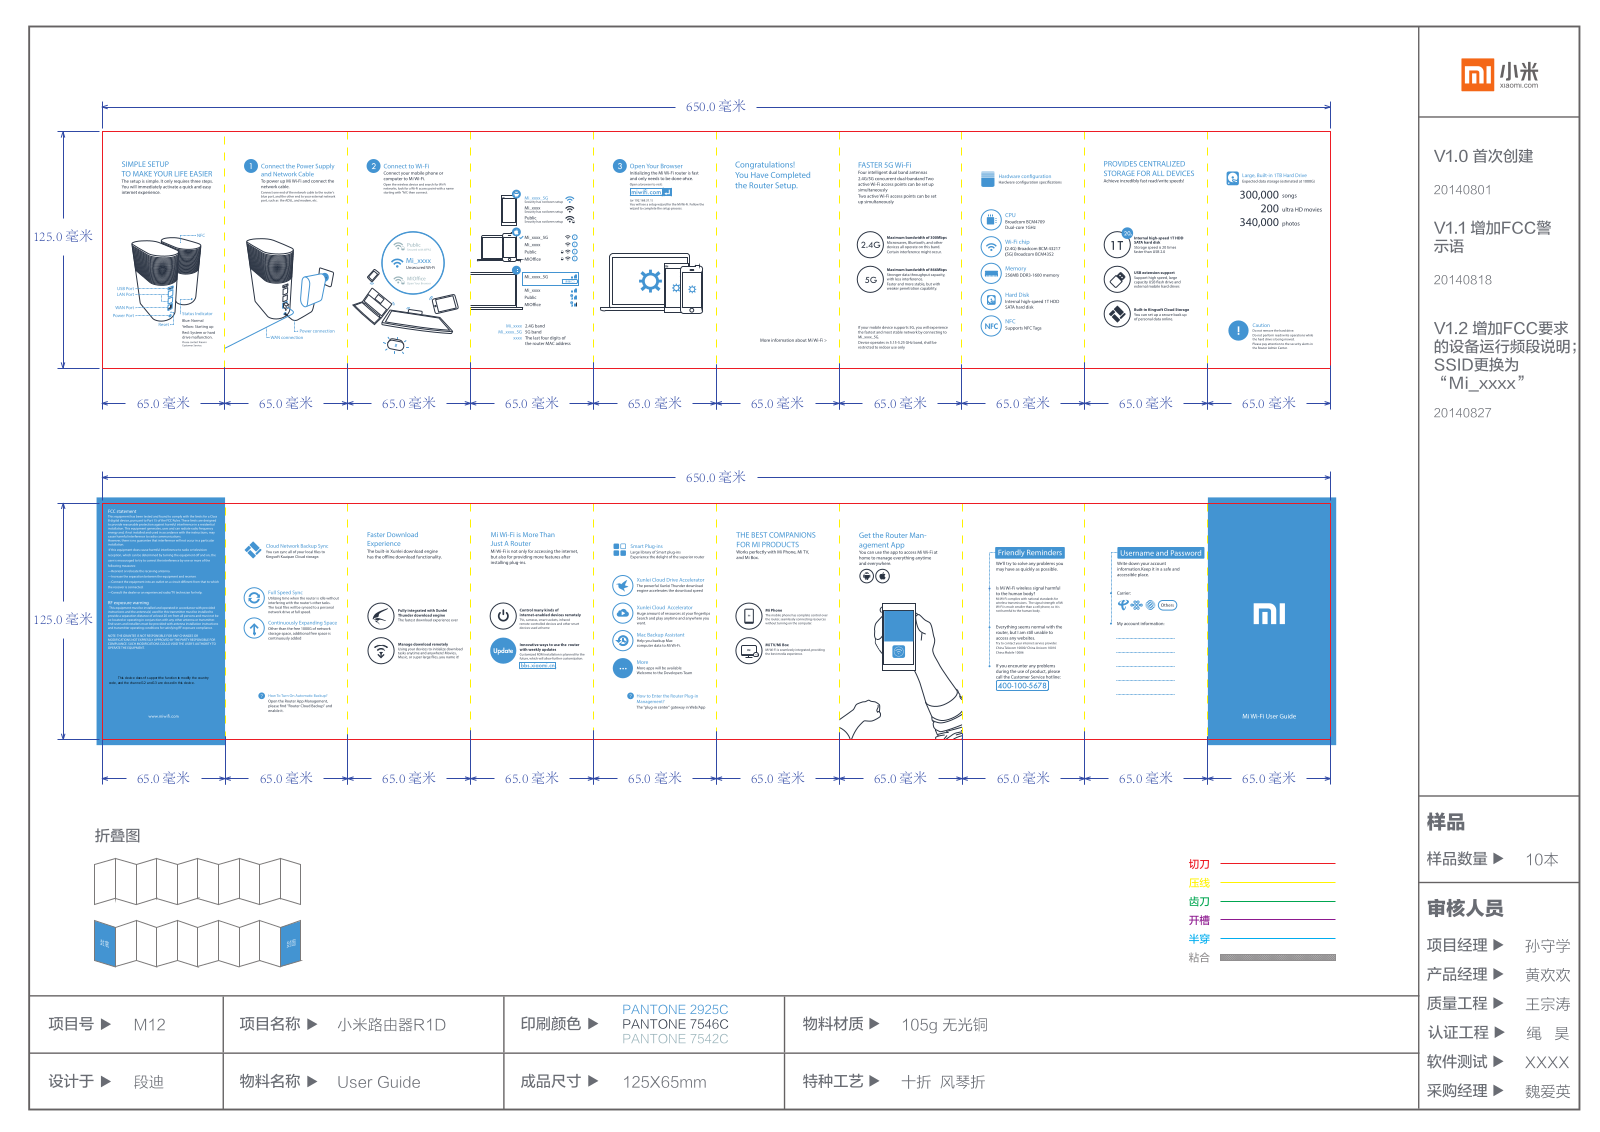1600x1132 pixels.
Task: Click the Friendly Reminders header
Action: point(1030,553)
